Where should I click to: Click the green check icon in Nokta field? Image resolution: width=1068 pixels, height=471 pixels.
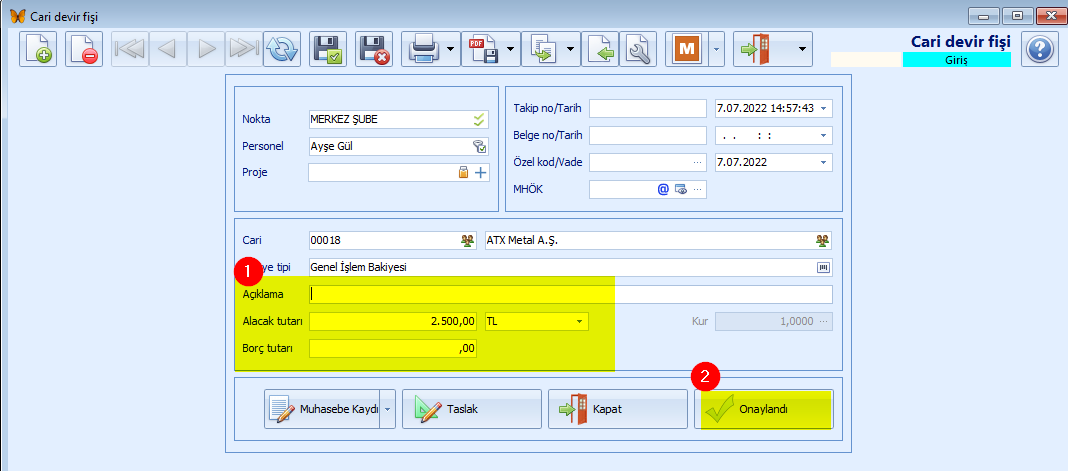[480, 120]
